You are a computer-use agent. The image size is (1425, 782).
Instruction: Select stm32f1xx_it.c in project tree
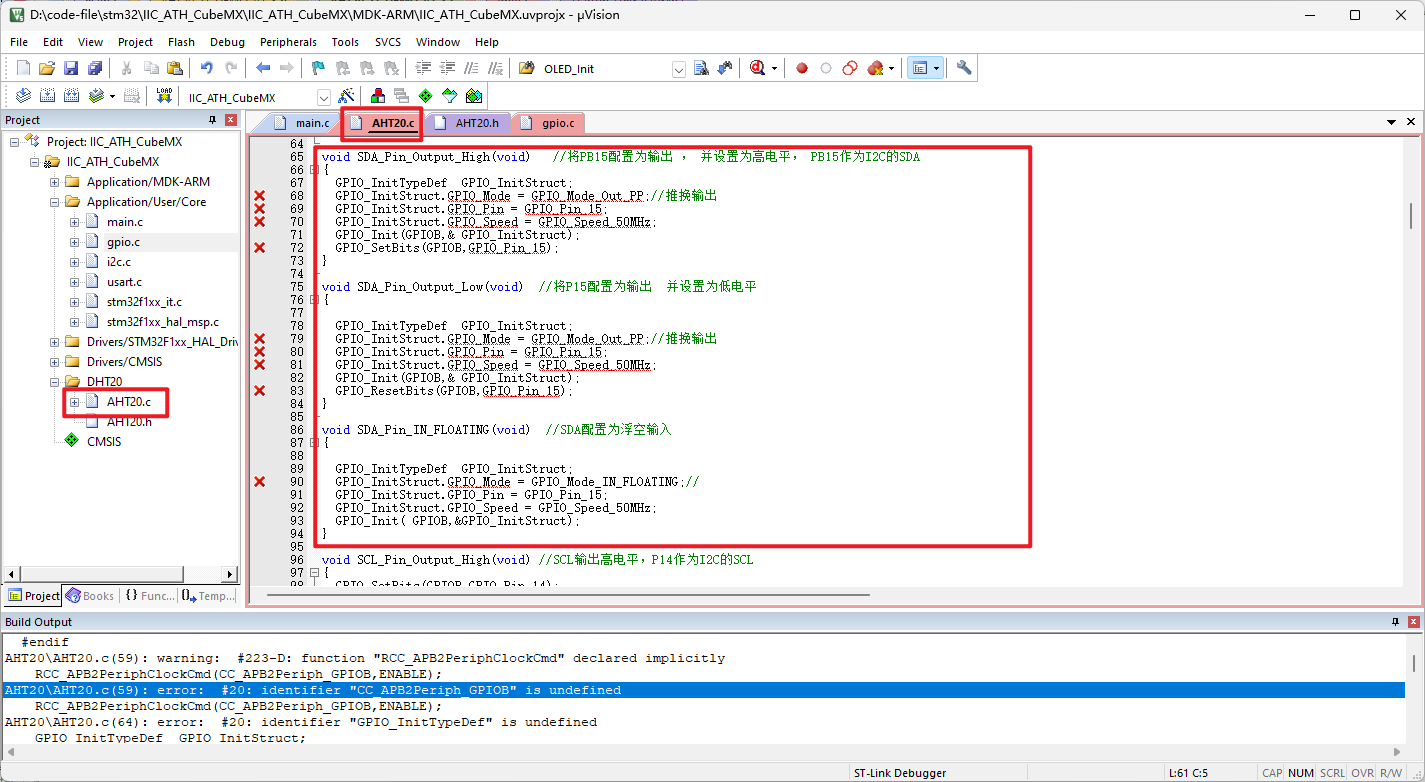[x=144, y=302]
